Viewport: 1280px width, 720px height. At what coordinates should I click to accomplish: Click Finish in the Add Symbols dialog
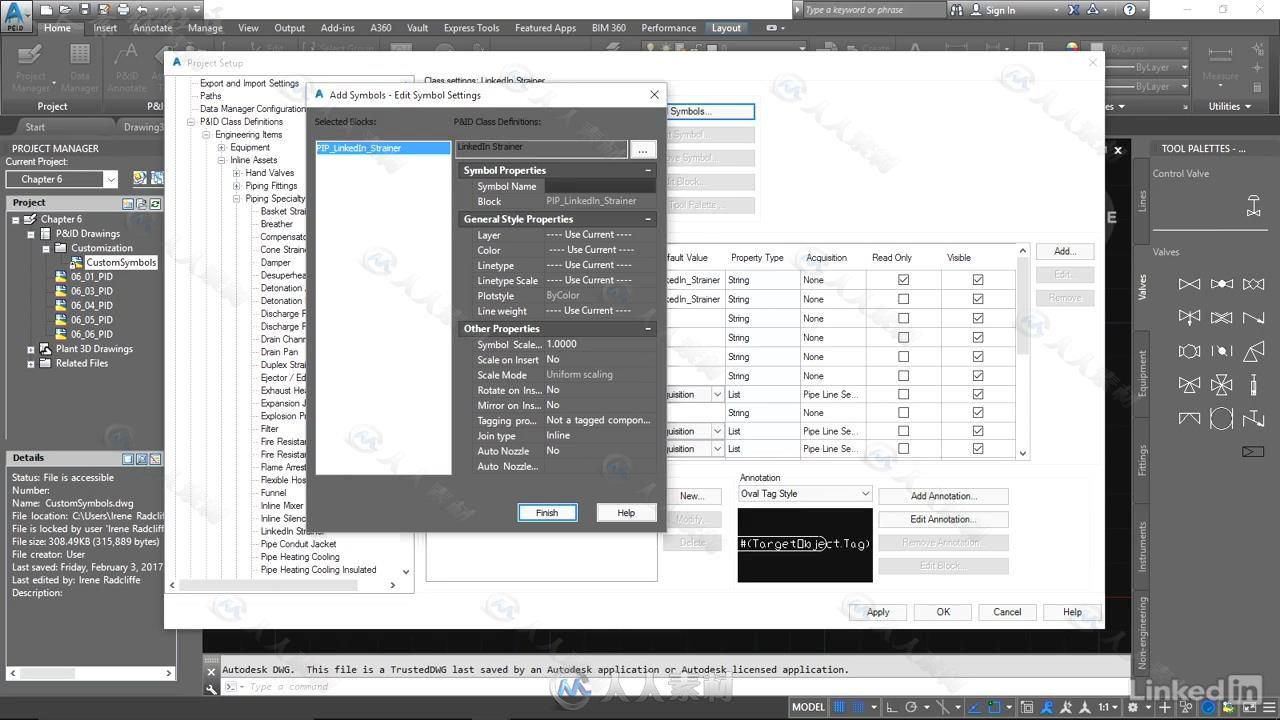click(547, 513)
